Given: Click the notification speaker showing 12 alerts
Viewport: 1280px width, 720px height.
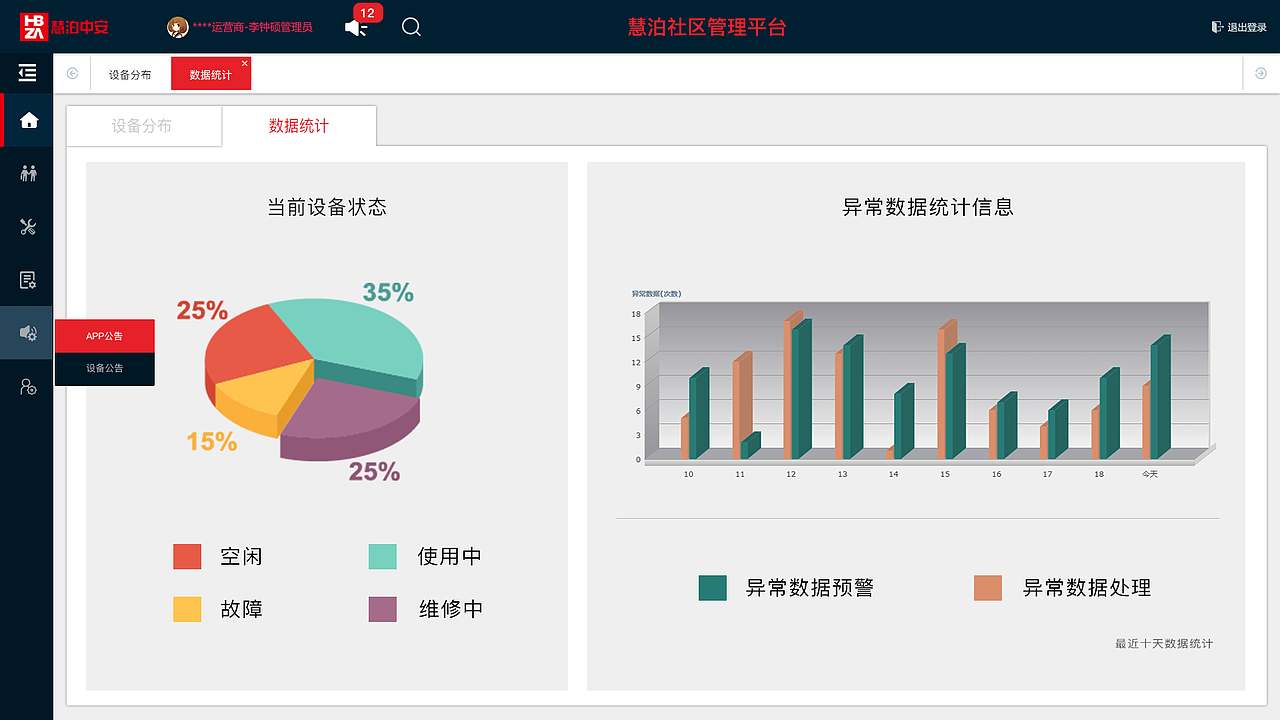Looking at the screenshot, I should [x=355, y=27].
